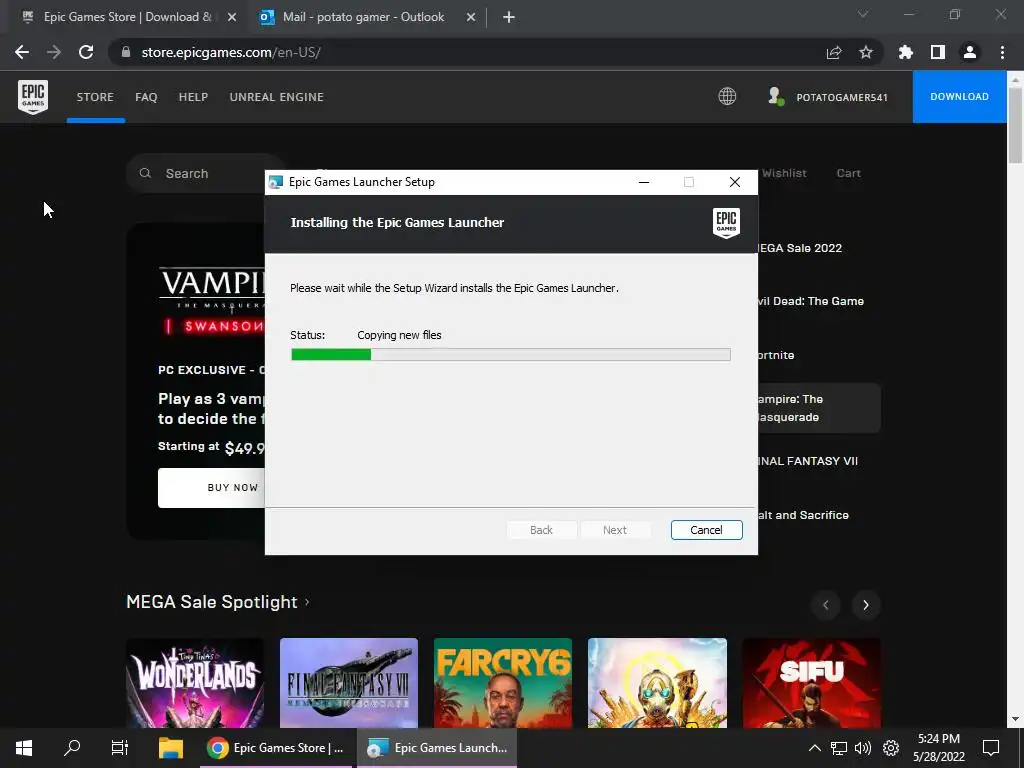Show hidden system tray icons
Viewport: 1024px width, 768px height.
[x=814, y=748]
